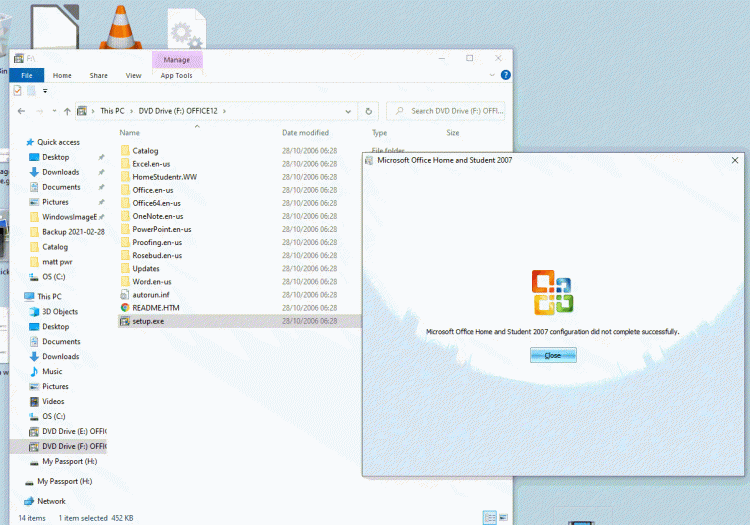
Task: Click the New folder quick access icon
Action: coord(32,90)
